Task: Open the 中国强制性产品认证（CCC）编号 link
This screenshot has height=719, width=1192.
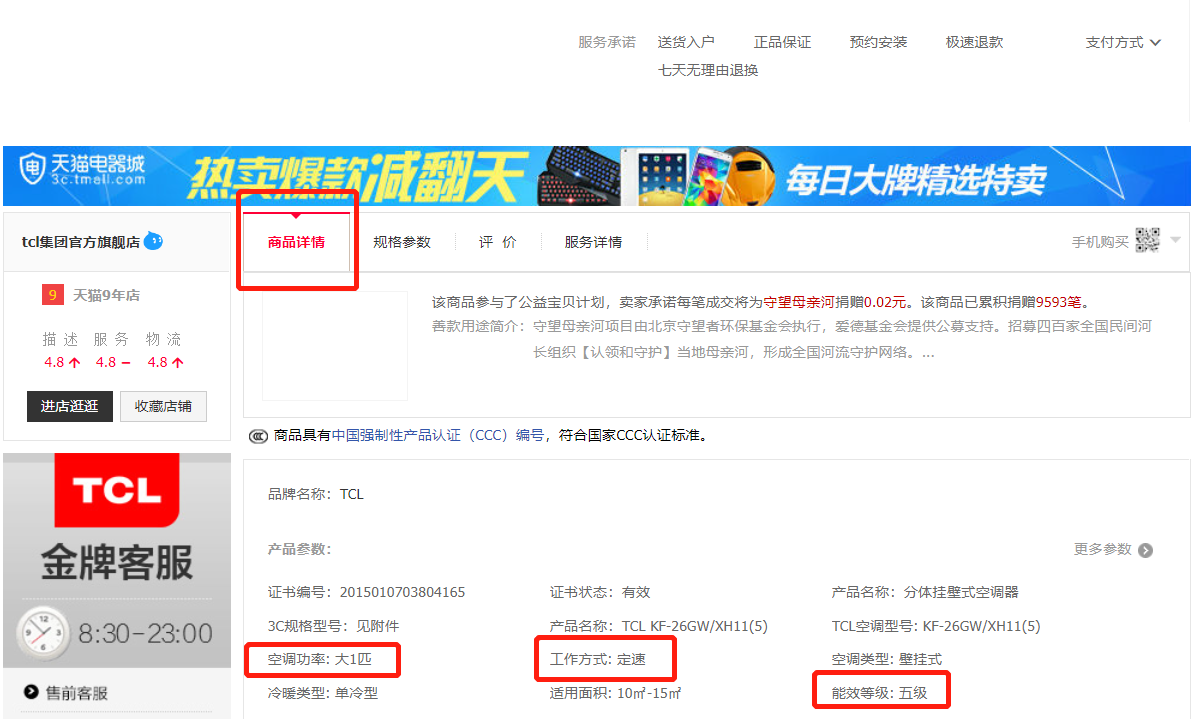Action: click(439, 435)
